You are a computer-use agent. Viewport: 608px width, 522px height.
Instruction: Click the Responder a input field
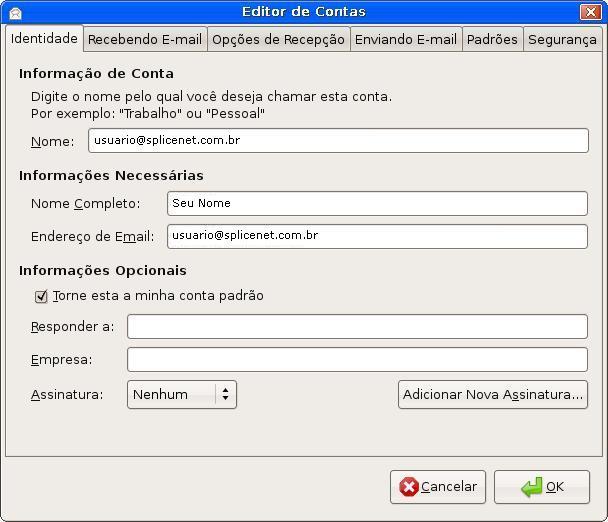pos(356,327)
